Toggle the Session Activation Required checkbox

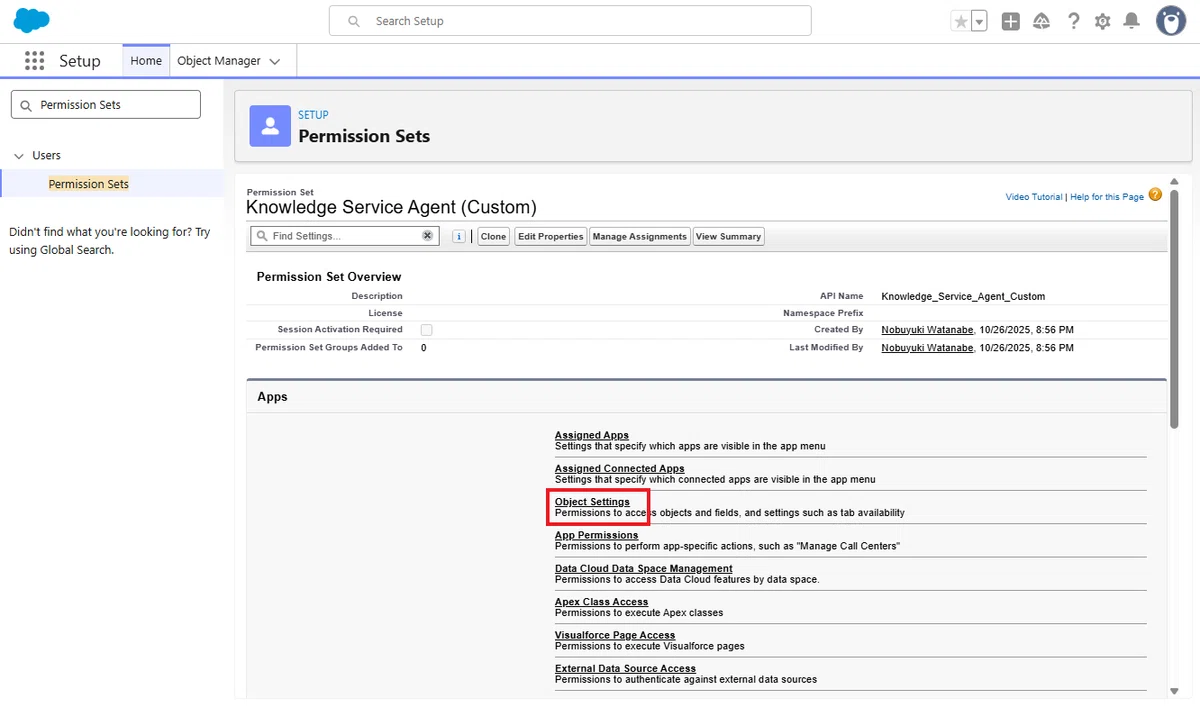(427, 330)
